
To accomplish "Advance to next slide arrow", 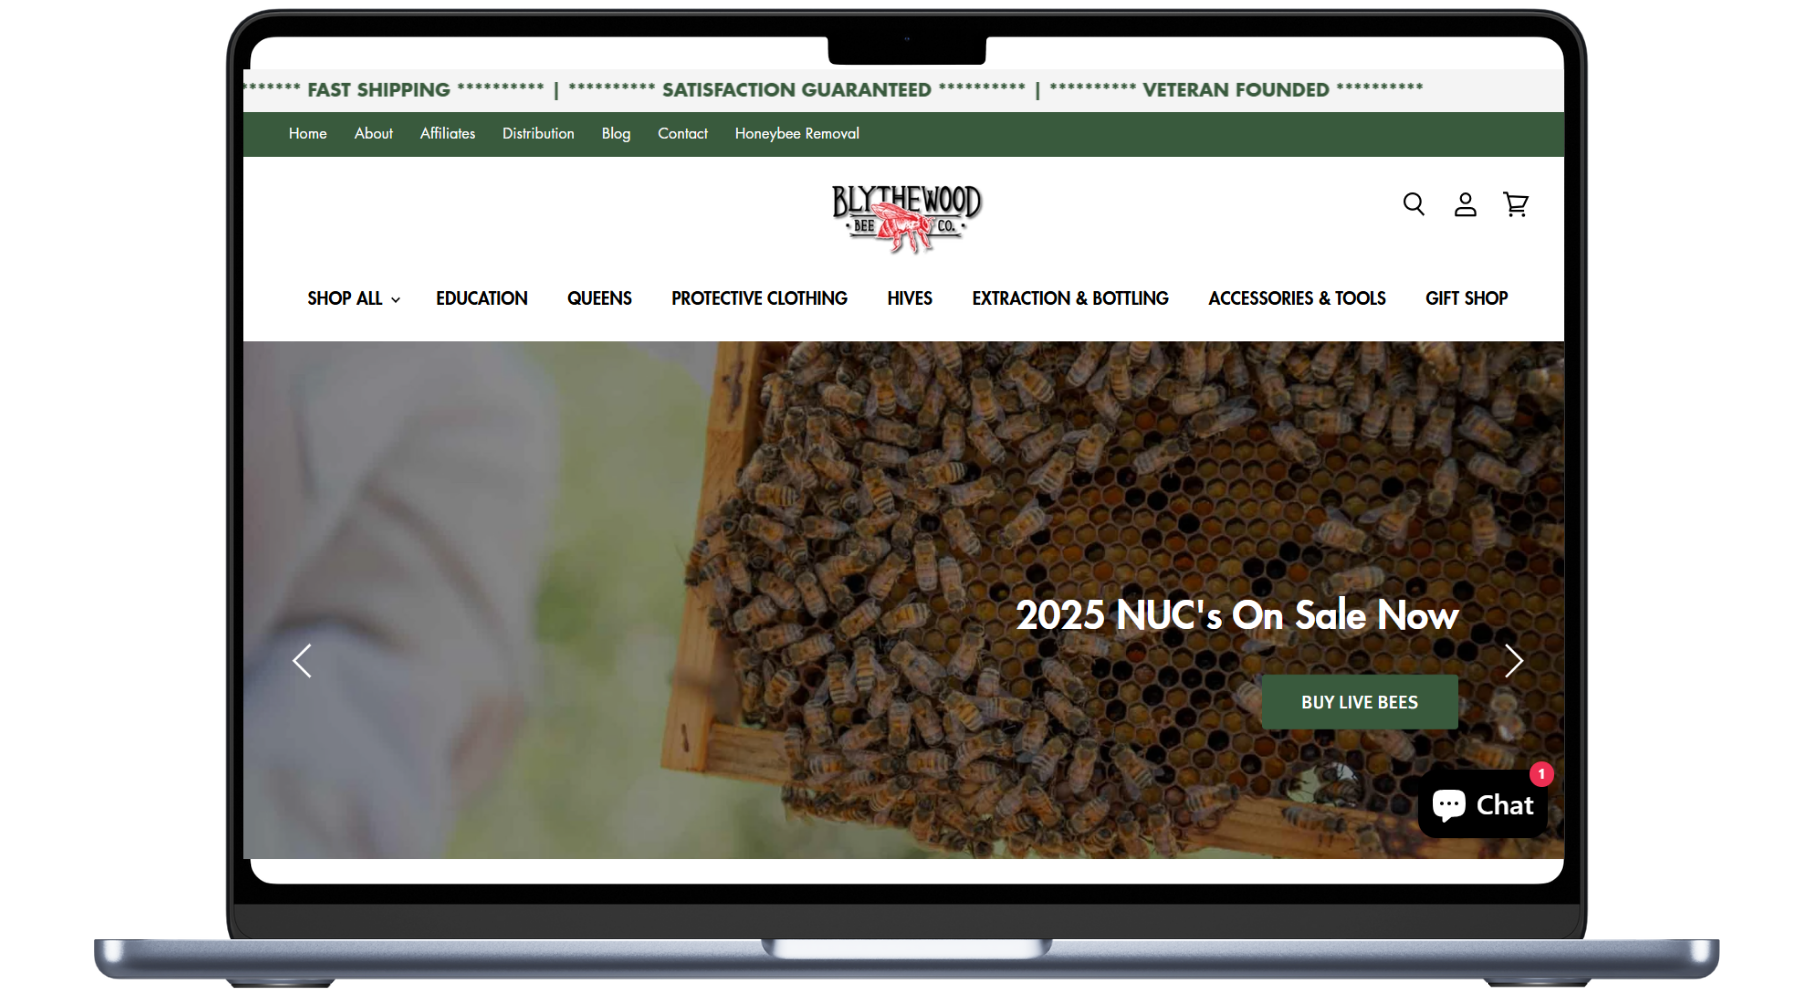I will coord(1513,660).
